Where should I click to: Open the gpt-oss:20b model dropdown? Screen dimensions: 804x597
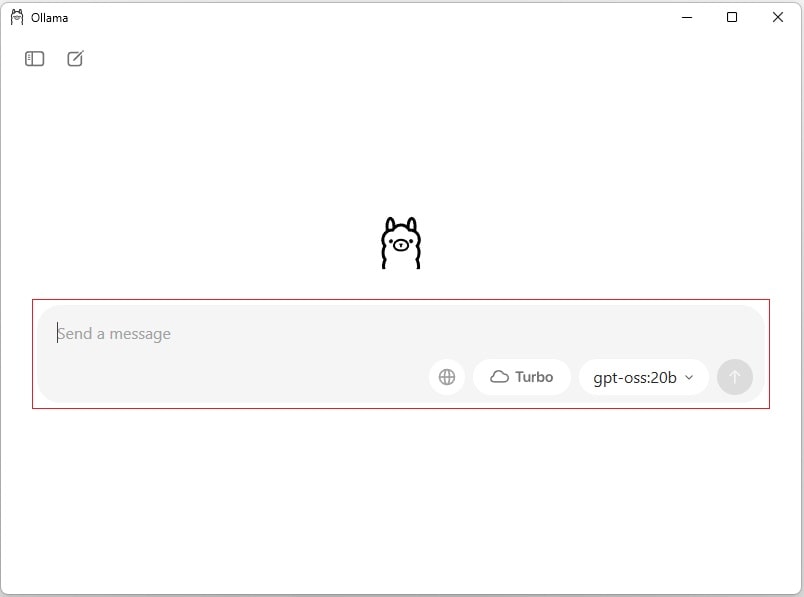(644, 377)
